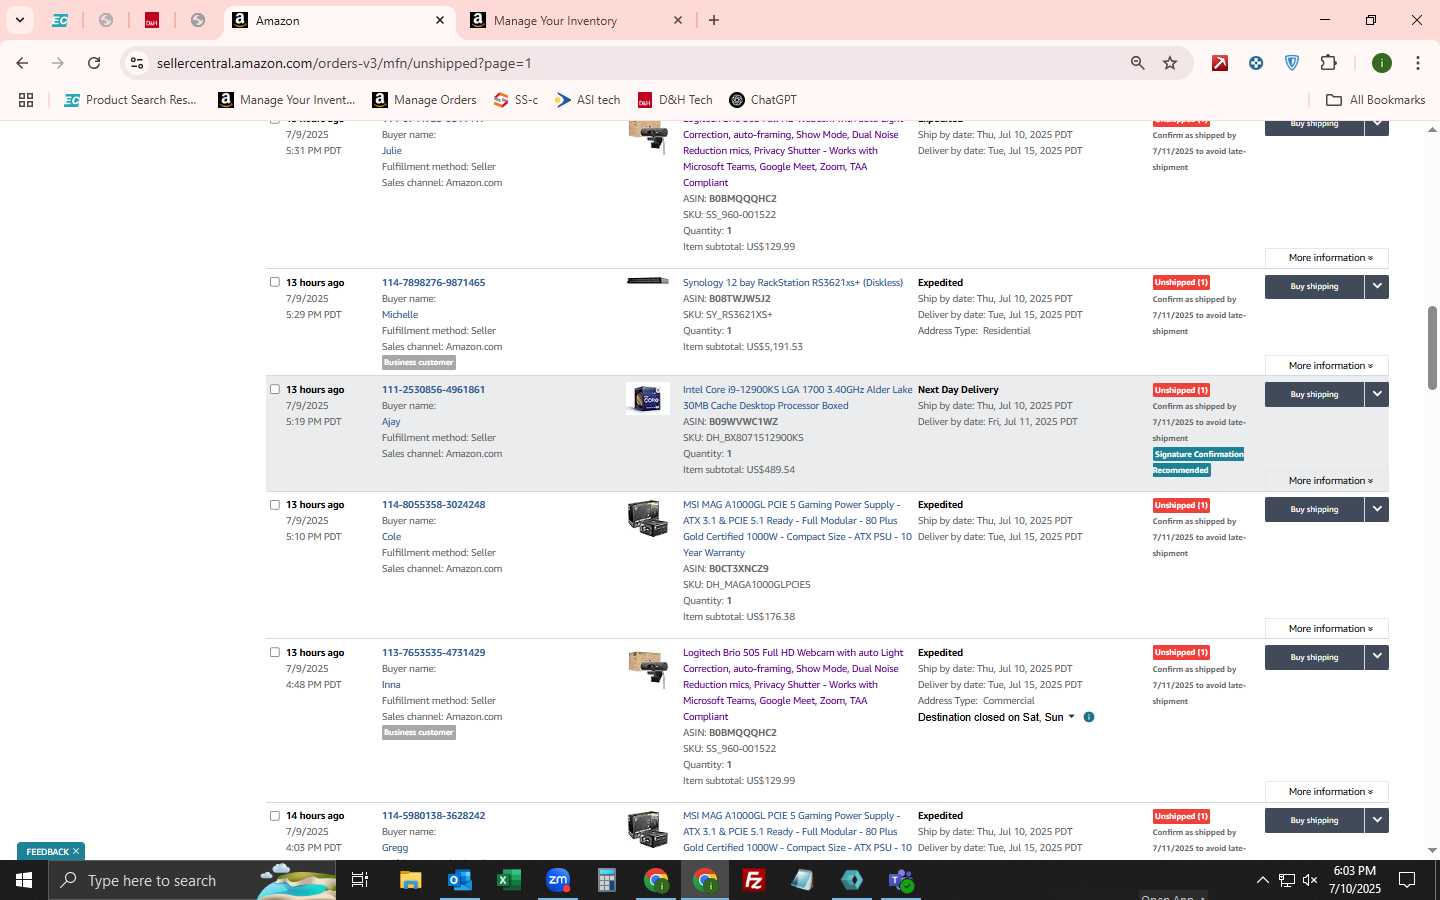Open Product Search Res... bookmark
This screenshot has width=1440, height=900.
click(x=131, y=100)
